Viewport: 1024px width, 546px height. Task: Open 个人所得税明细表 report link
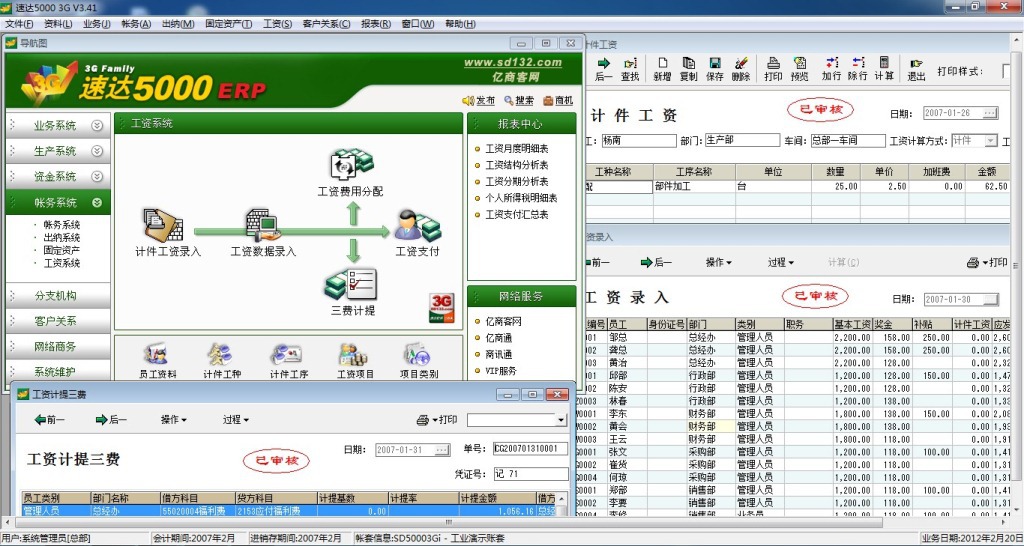[521, 198]
